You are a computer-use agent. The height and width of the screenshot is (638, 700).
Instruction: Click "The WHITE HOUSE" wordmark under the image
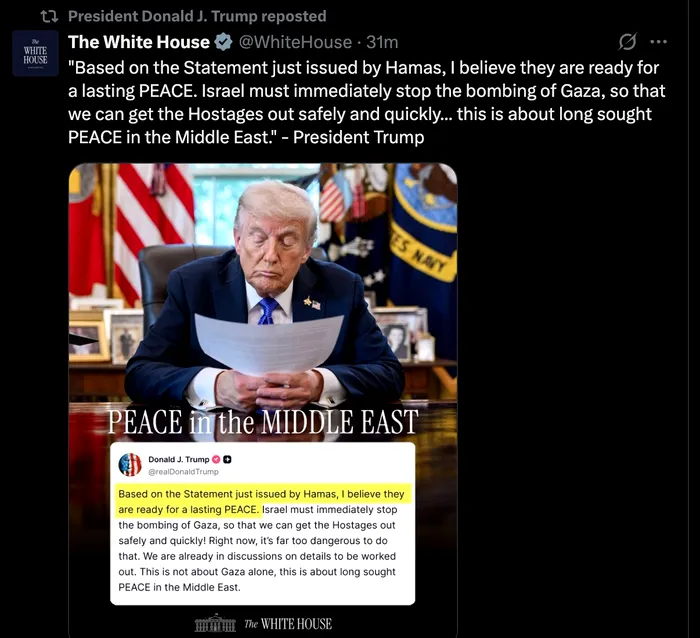pos(288,624)
